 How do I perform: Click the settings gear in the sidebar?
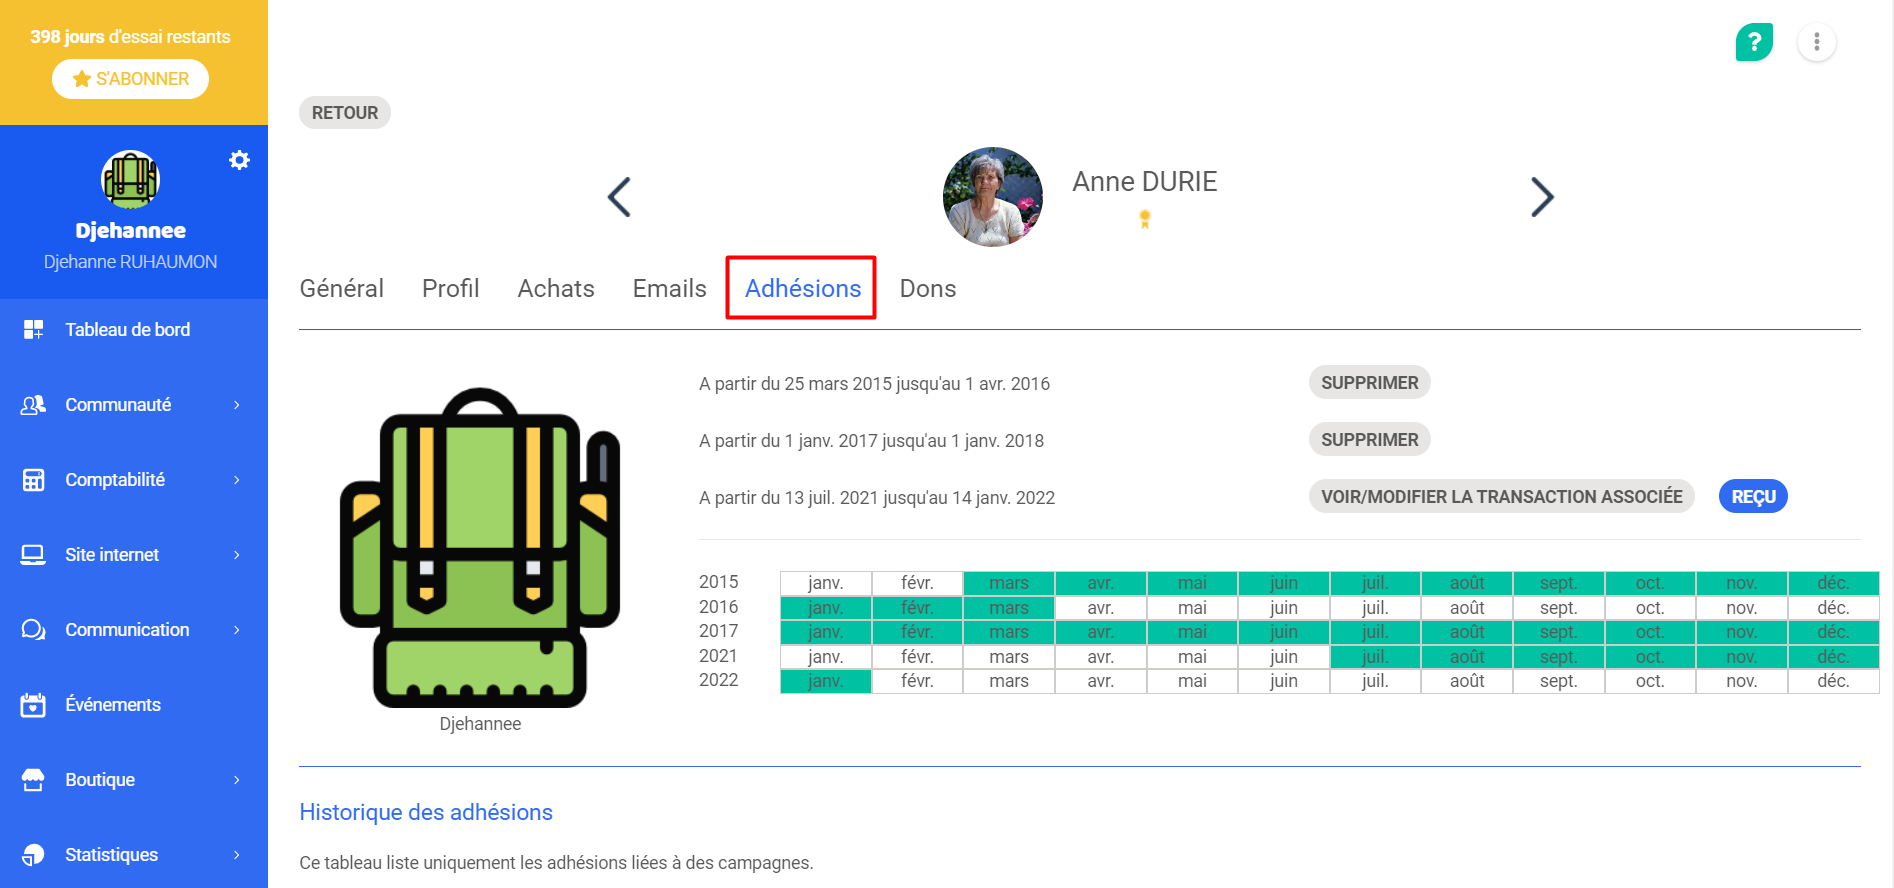(239, 160)
